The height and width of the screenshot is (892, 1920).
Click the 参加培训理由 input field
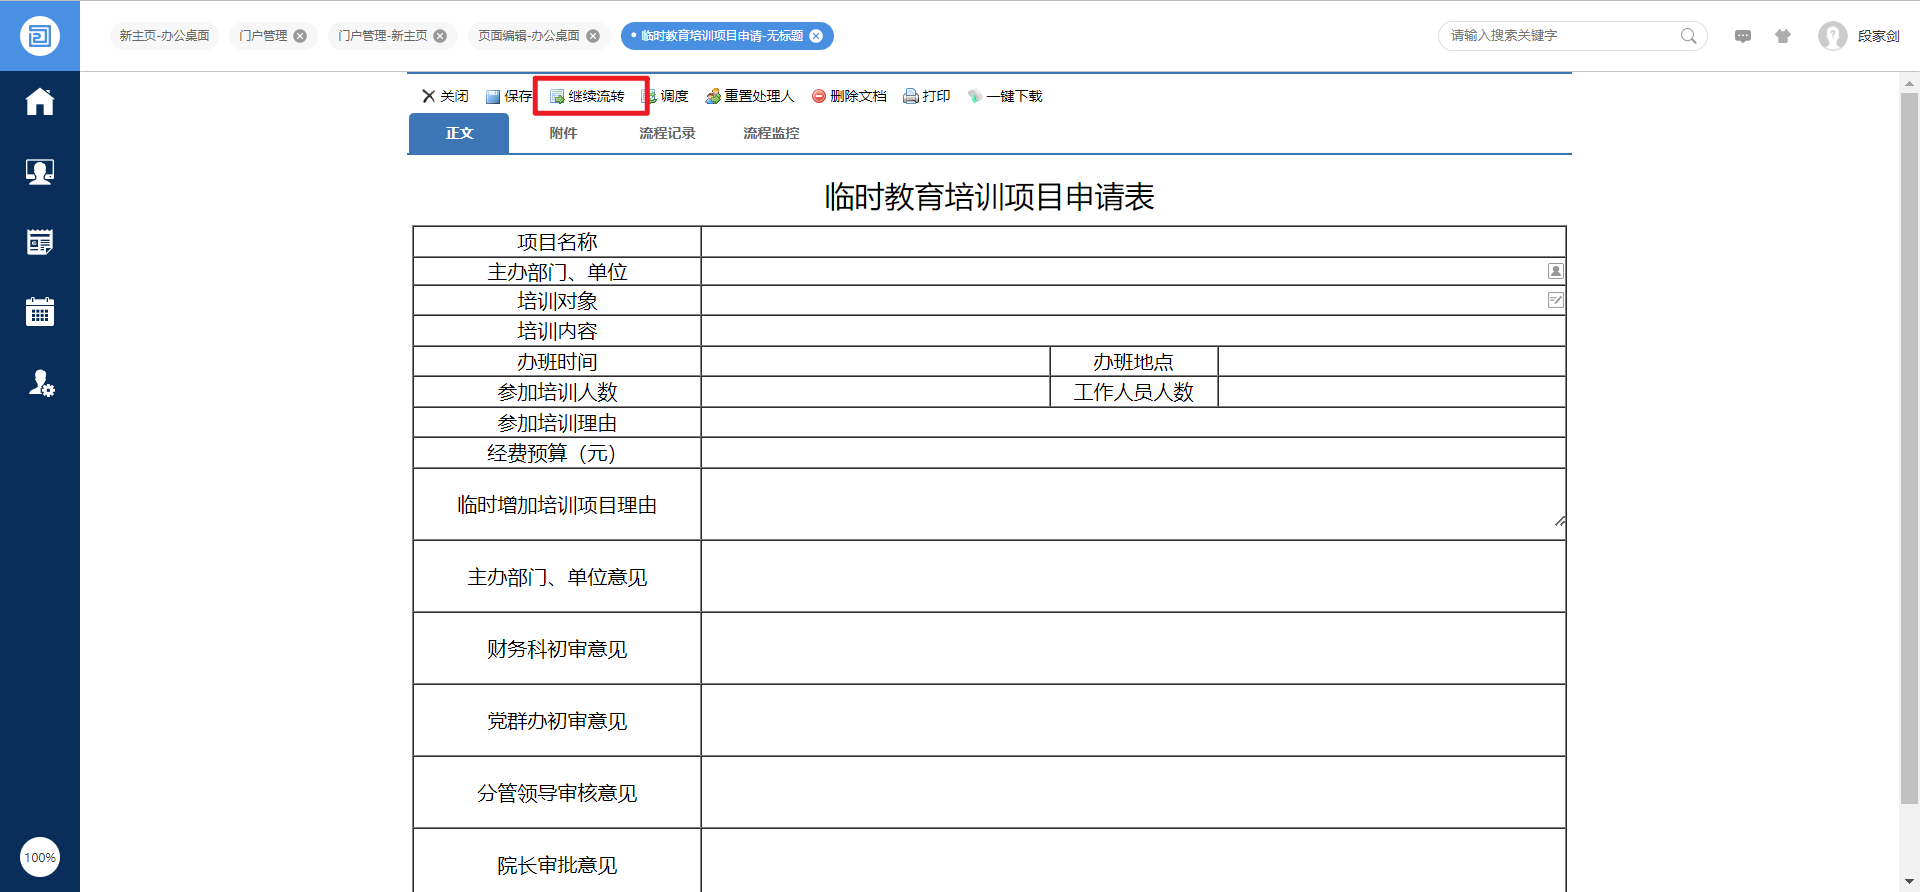point(1133,422)
